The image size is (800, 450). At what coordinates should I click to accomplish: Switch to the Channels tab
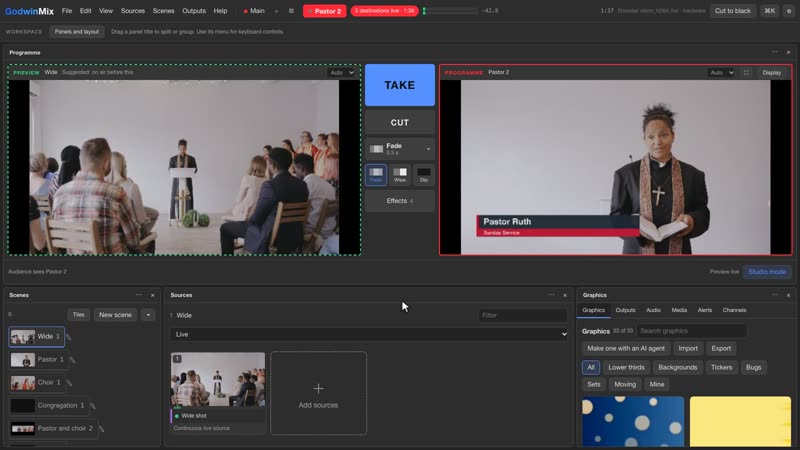[734, 310]
